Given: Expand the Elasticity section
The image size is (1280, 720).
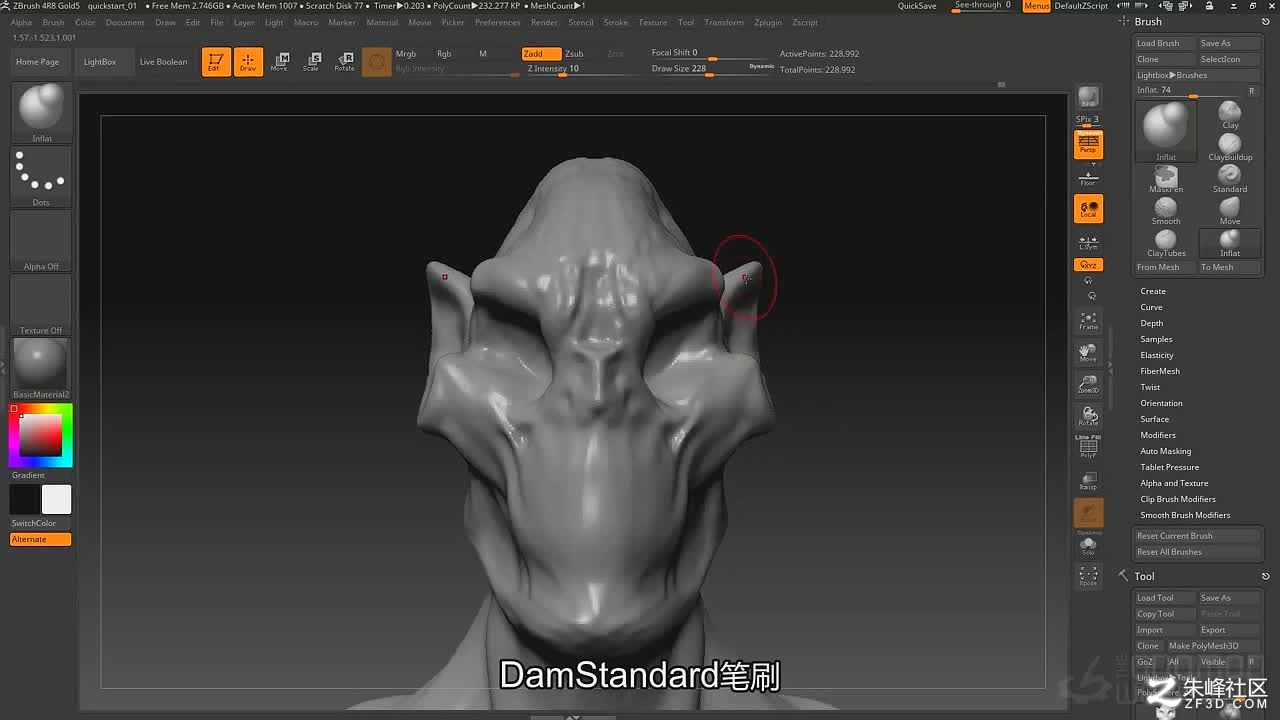Looking at the screenshot, I should 1157,355.
